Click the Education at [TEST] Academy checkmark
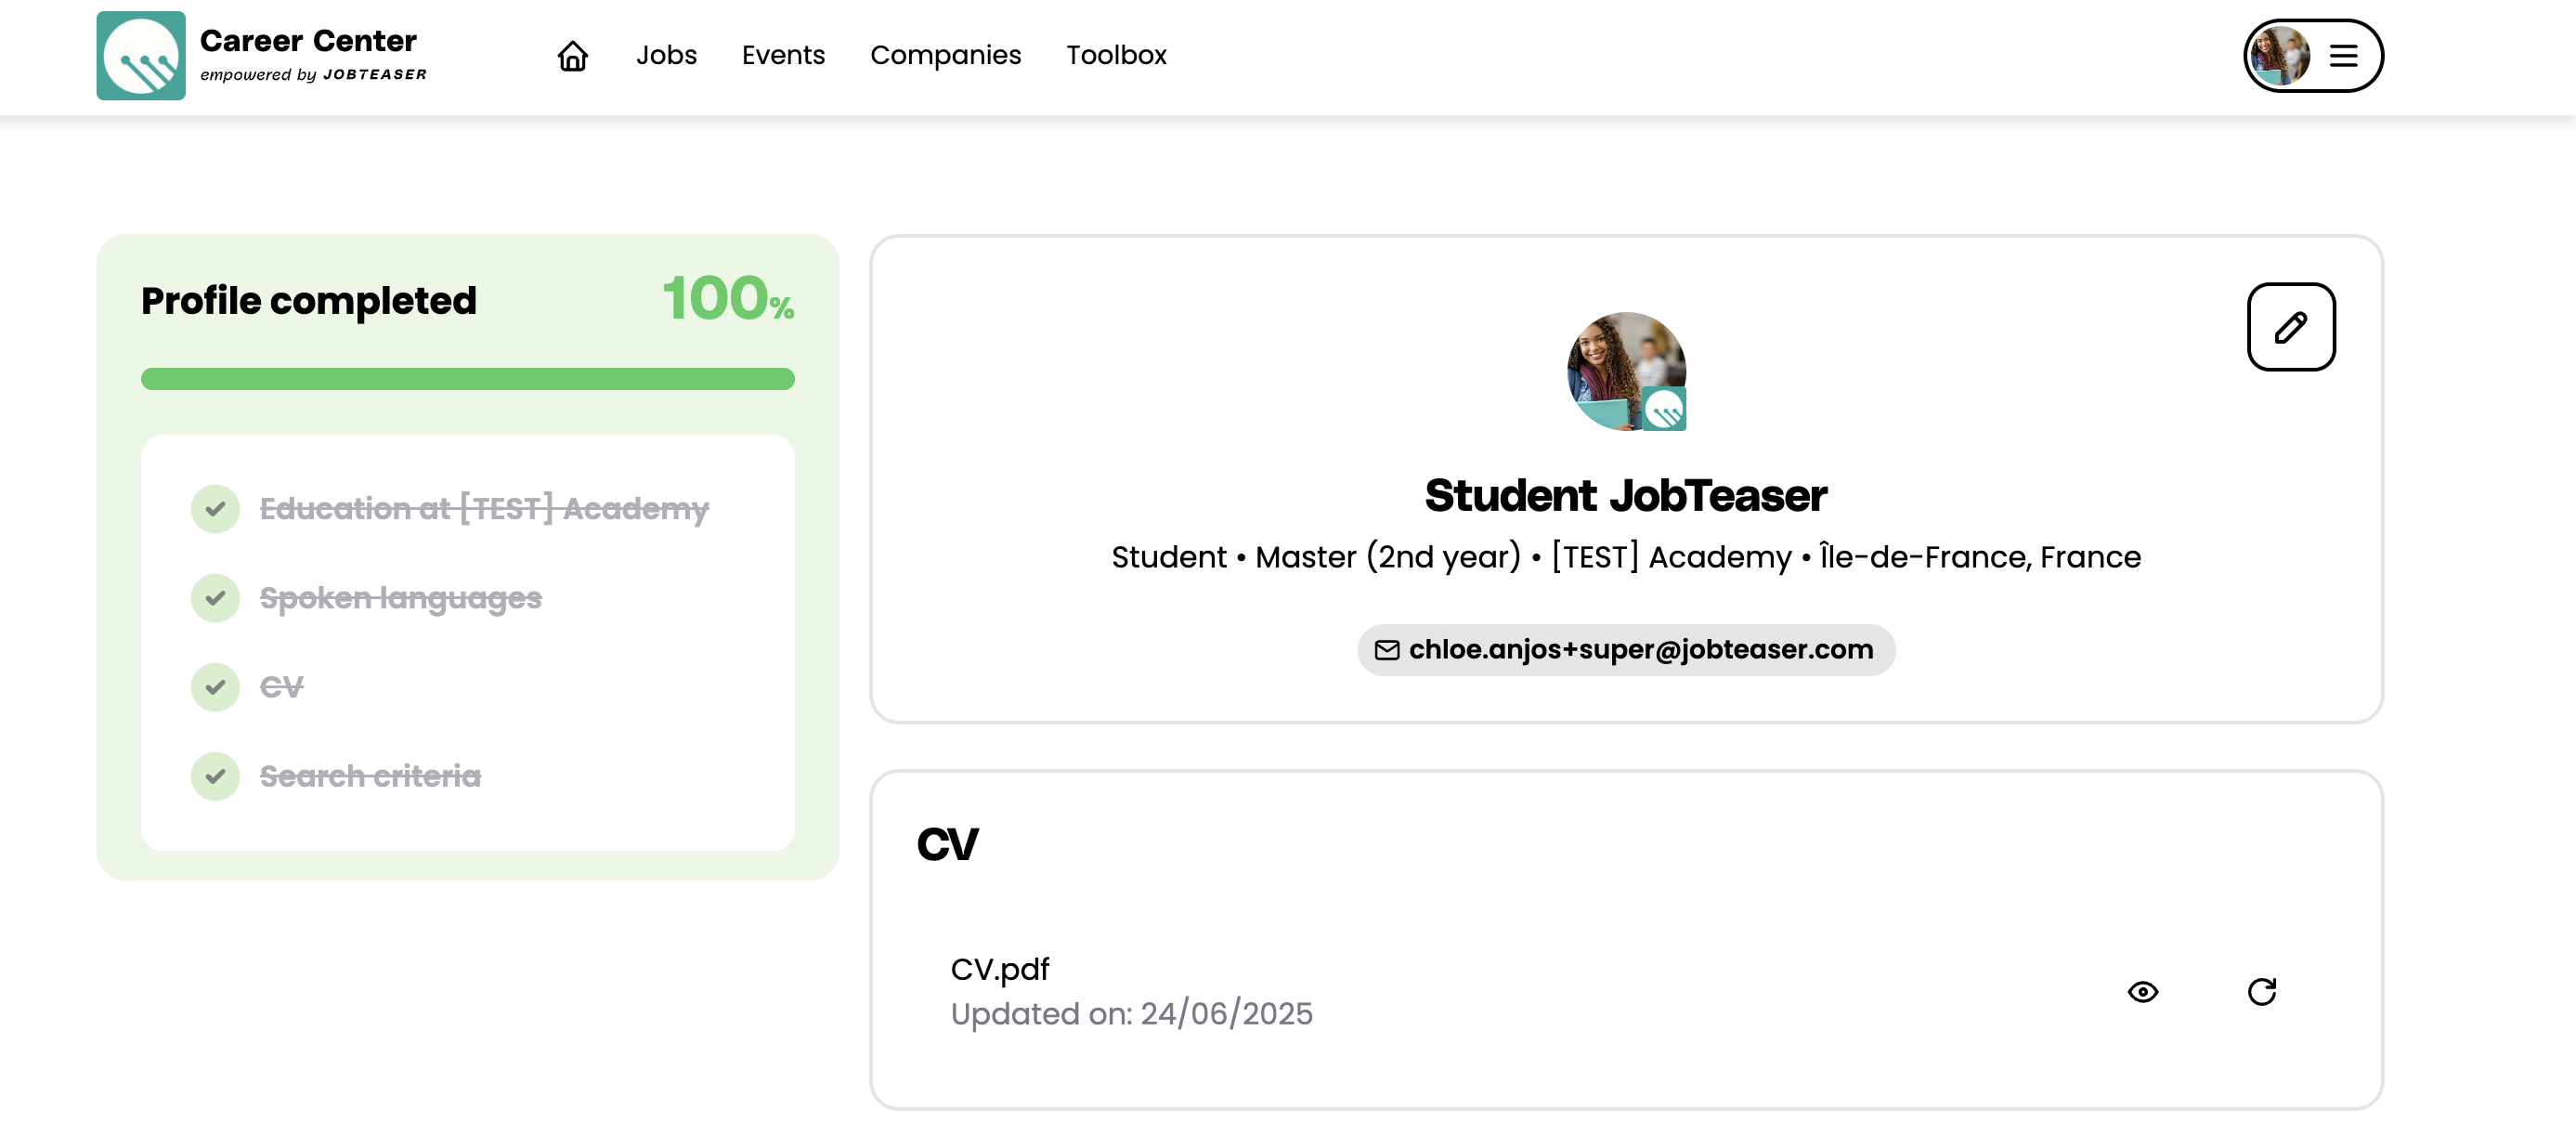2576x1148 pixels. coord(215,509)
